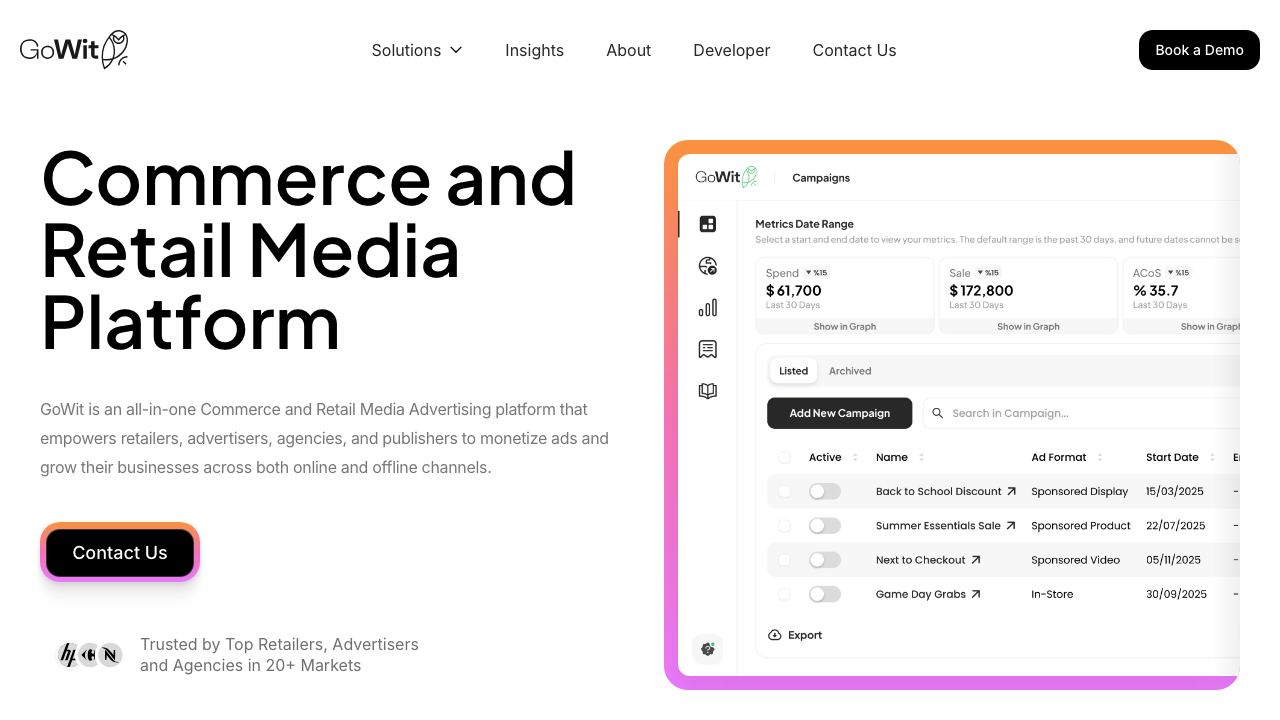The width and height of the screenshot is (1280, 720).
Task: Click Sponsored Product ad format cell
Action: 1081,526
